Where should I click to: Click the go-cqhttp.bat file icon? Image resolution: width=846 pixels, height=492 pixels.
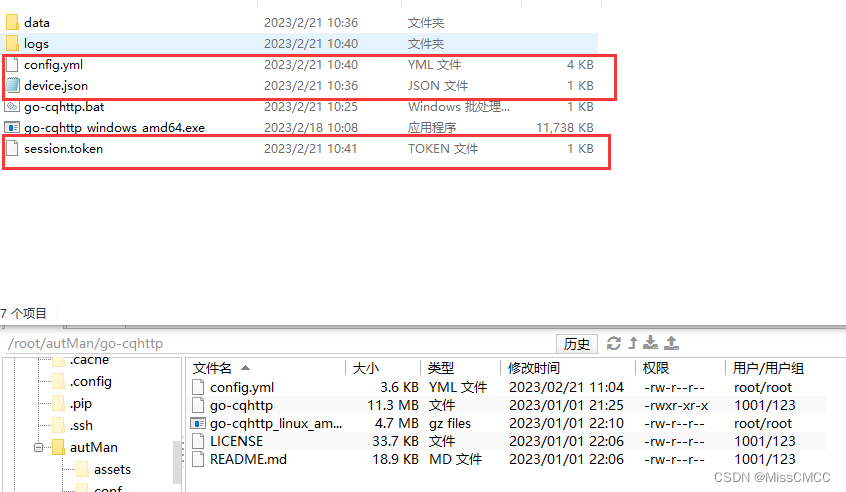(12, 106)
